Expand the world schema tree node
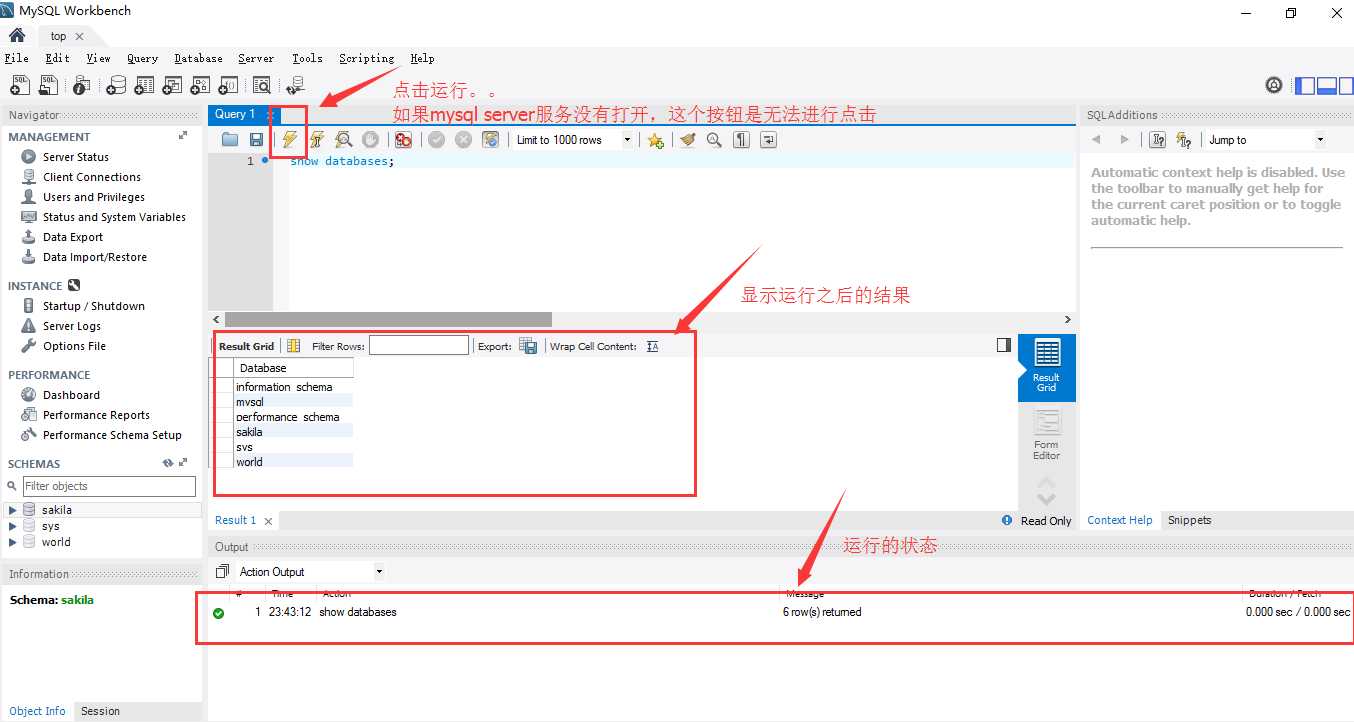 13,542
